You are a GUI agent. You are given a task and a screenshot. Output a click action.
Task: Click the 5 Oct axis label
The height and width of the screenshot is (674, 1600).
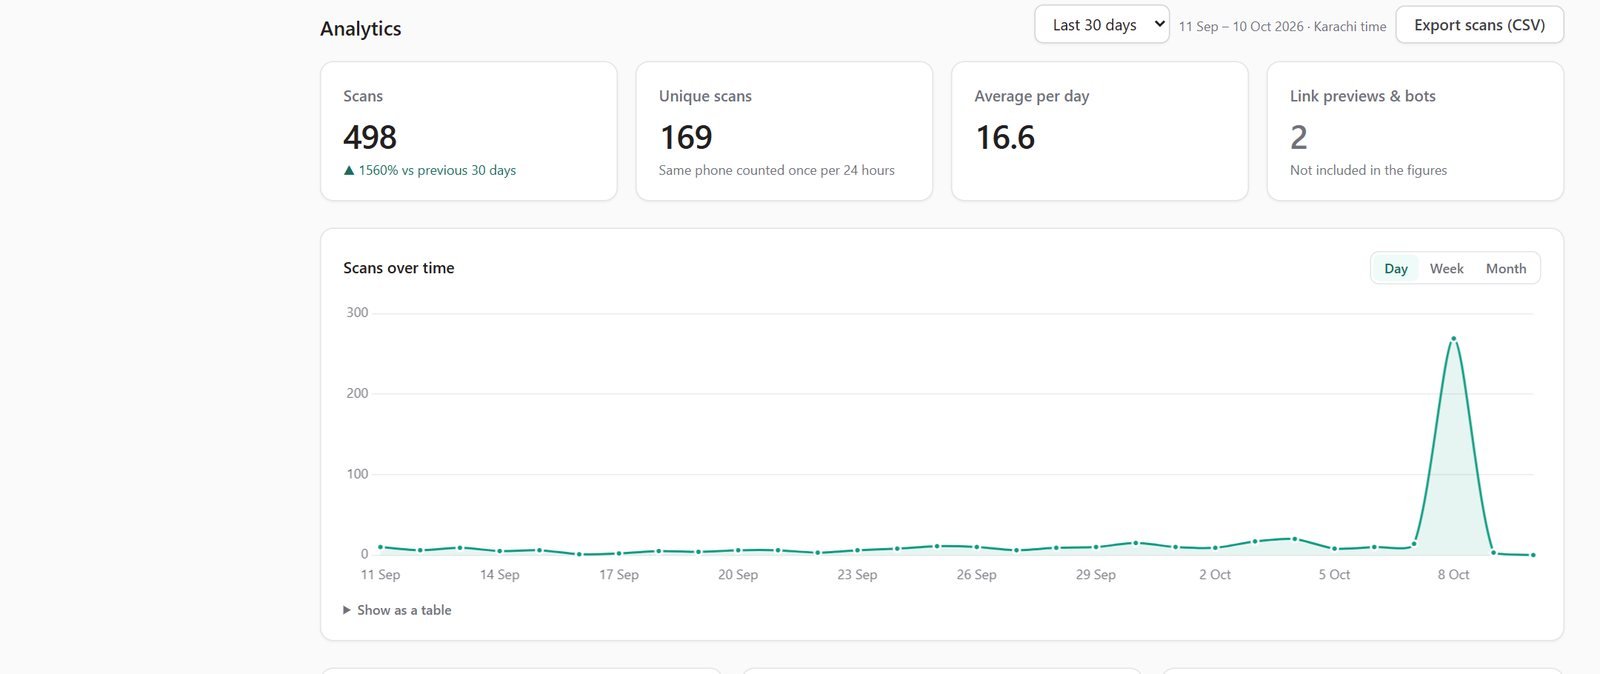[x=1334, y=575]
